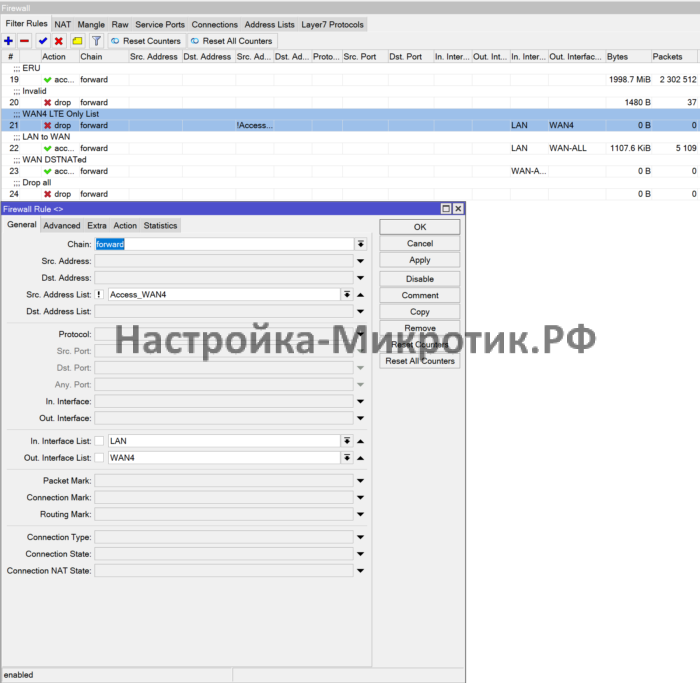Click the Comment button
The height and width of the screenshot is (683, 700).
tap(420, 296)
